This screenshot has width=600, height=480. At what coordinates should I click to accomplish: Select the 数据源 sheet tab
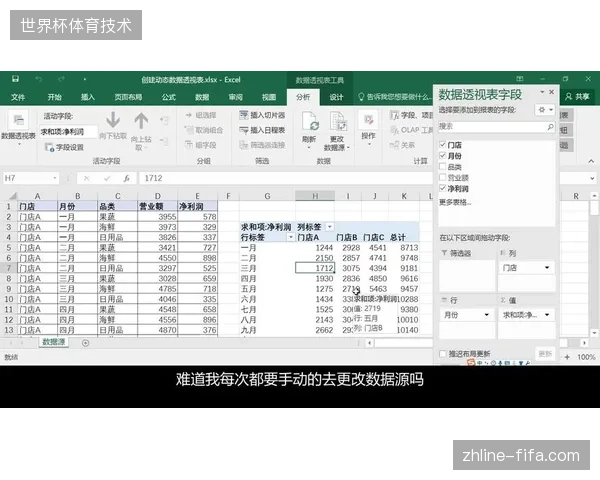pyautogui.click(x=54, y=342)
